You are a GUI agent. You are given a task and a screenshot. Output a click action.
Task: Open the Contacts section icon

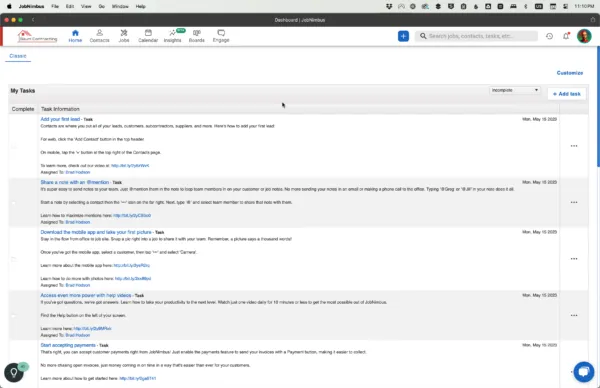[x=99, y=36]
